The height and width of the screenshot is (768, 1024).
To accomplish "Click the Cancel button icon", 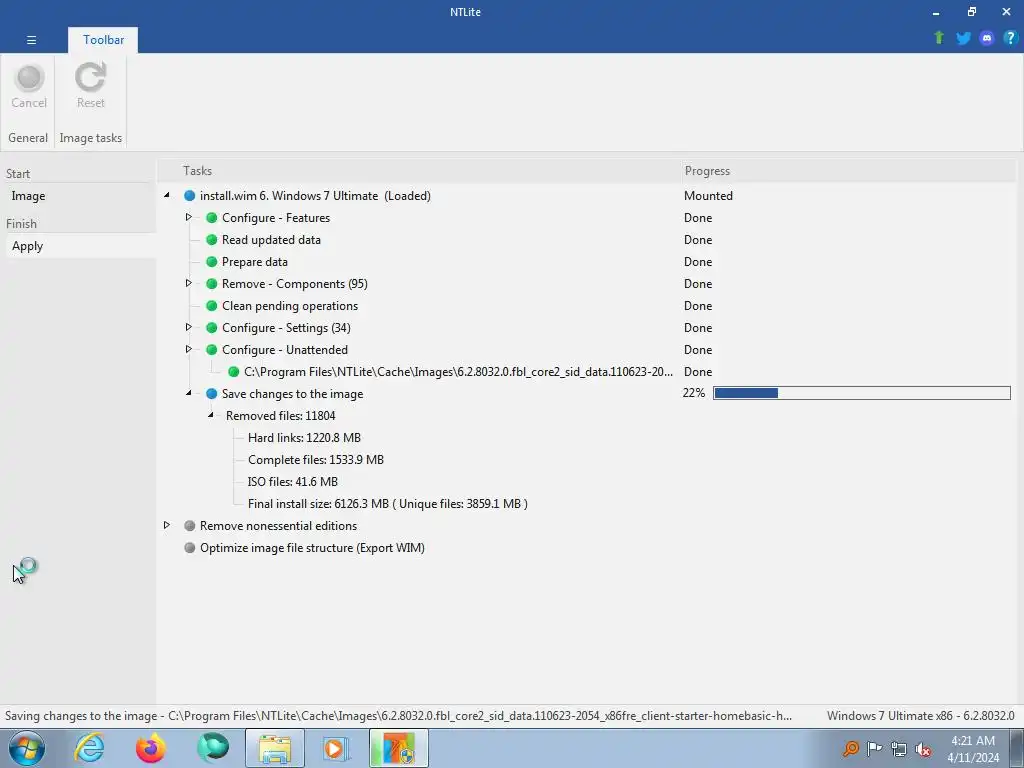I will [x=29, y=78].
